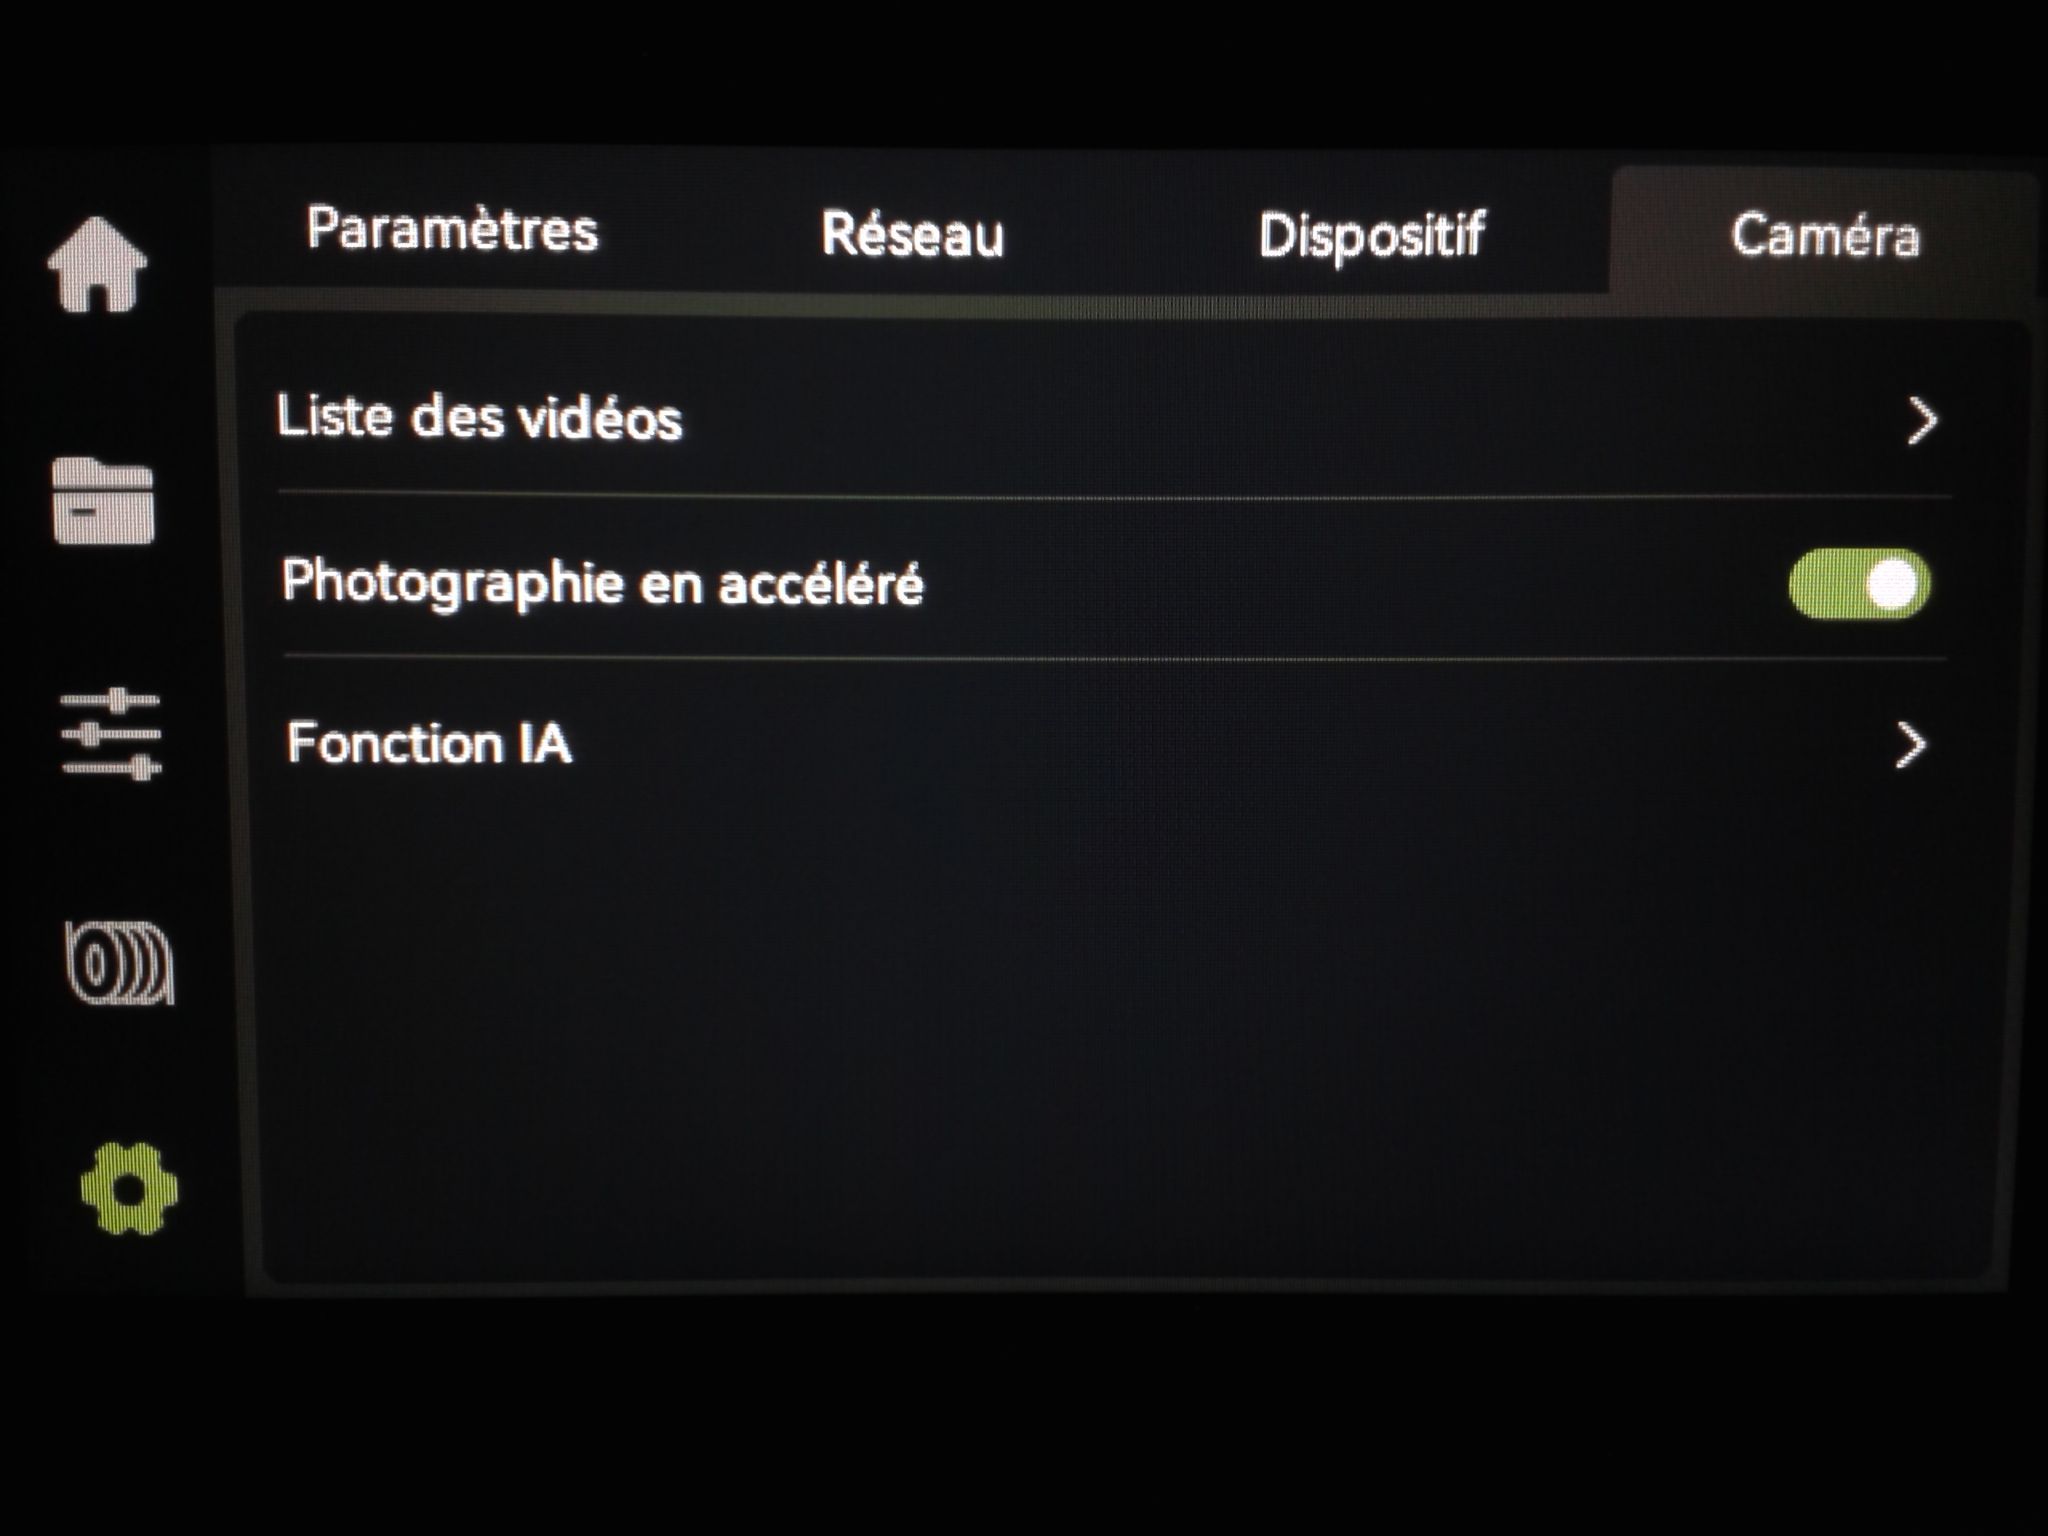Tap the white knob of the timelapse toggle
The width and height of the screenshot is (2048, 1536).
click(x=1892, y=584)
